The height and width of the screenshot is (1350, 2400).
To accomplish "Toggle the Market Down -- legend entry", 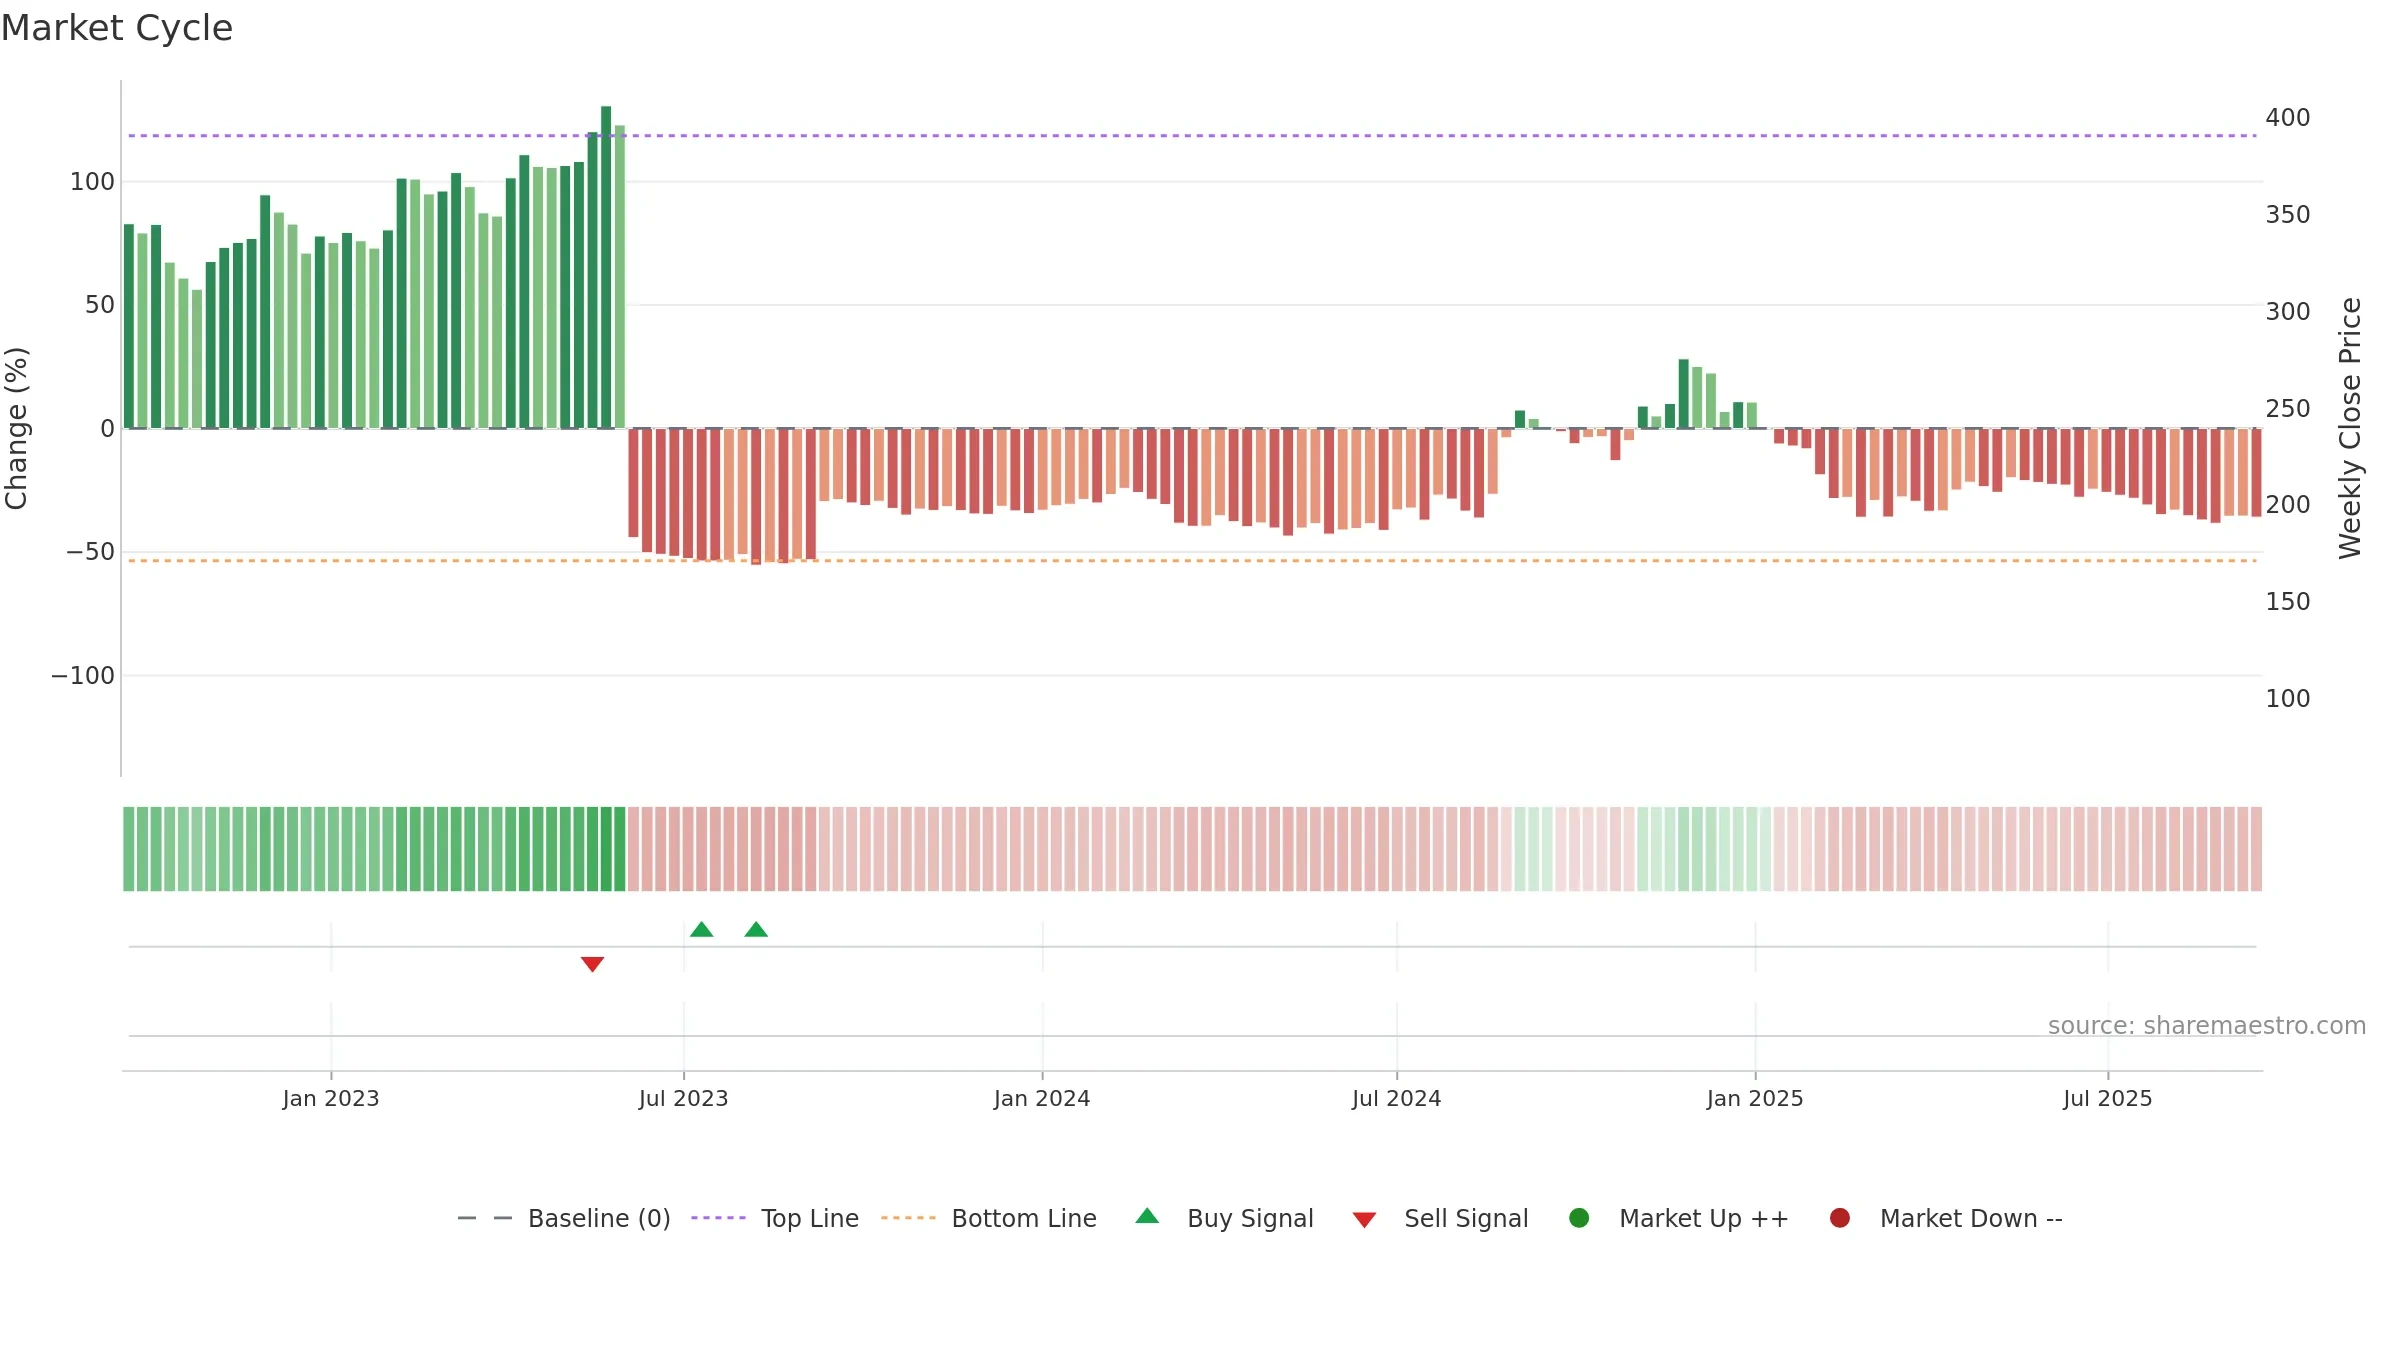I will pyautogui.click(x=1946, y=1218).
